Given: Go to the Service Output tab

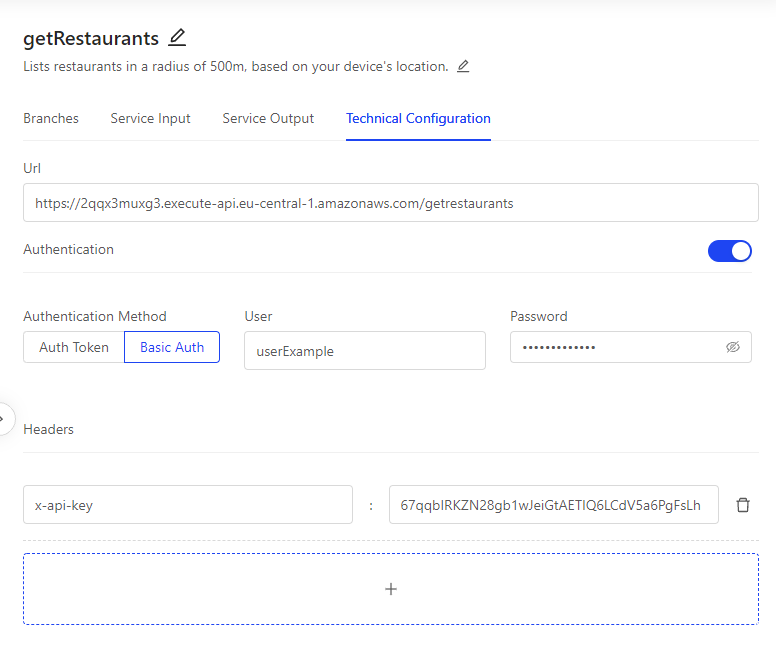Looking at the screenshot, I should point(268,118).
